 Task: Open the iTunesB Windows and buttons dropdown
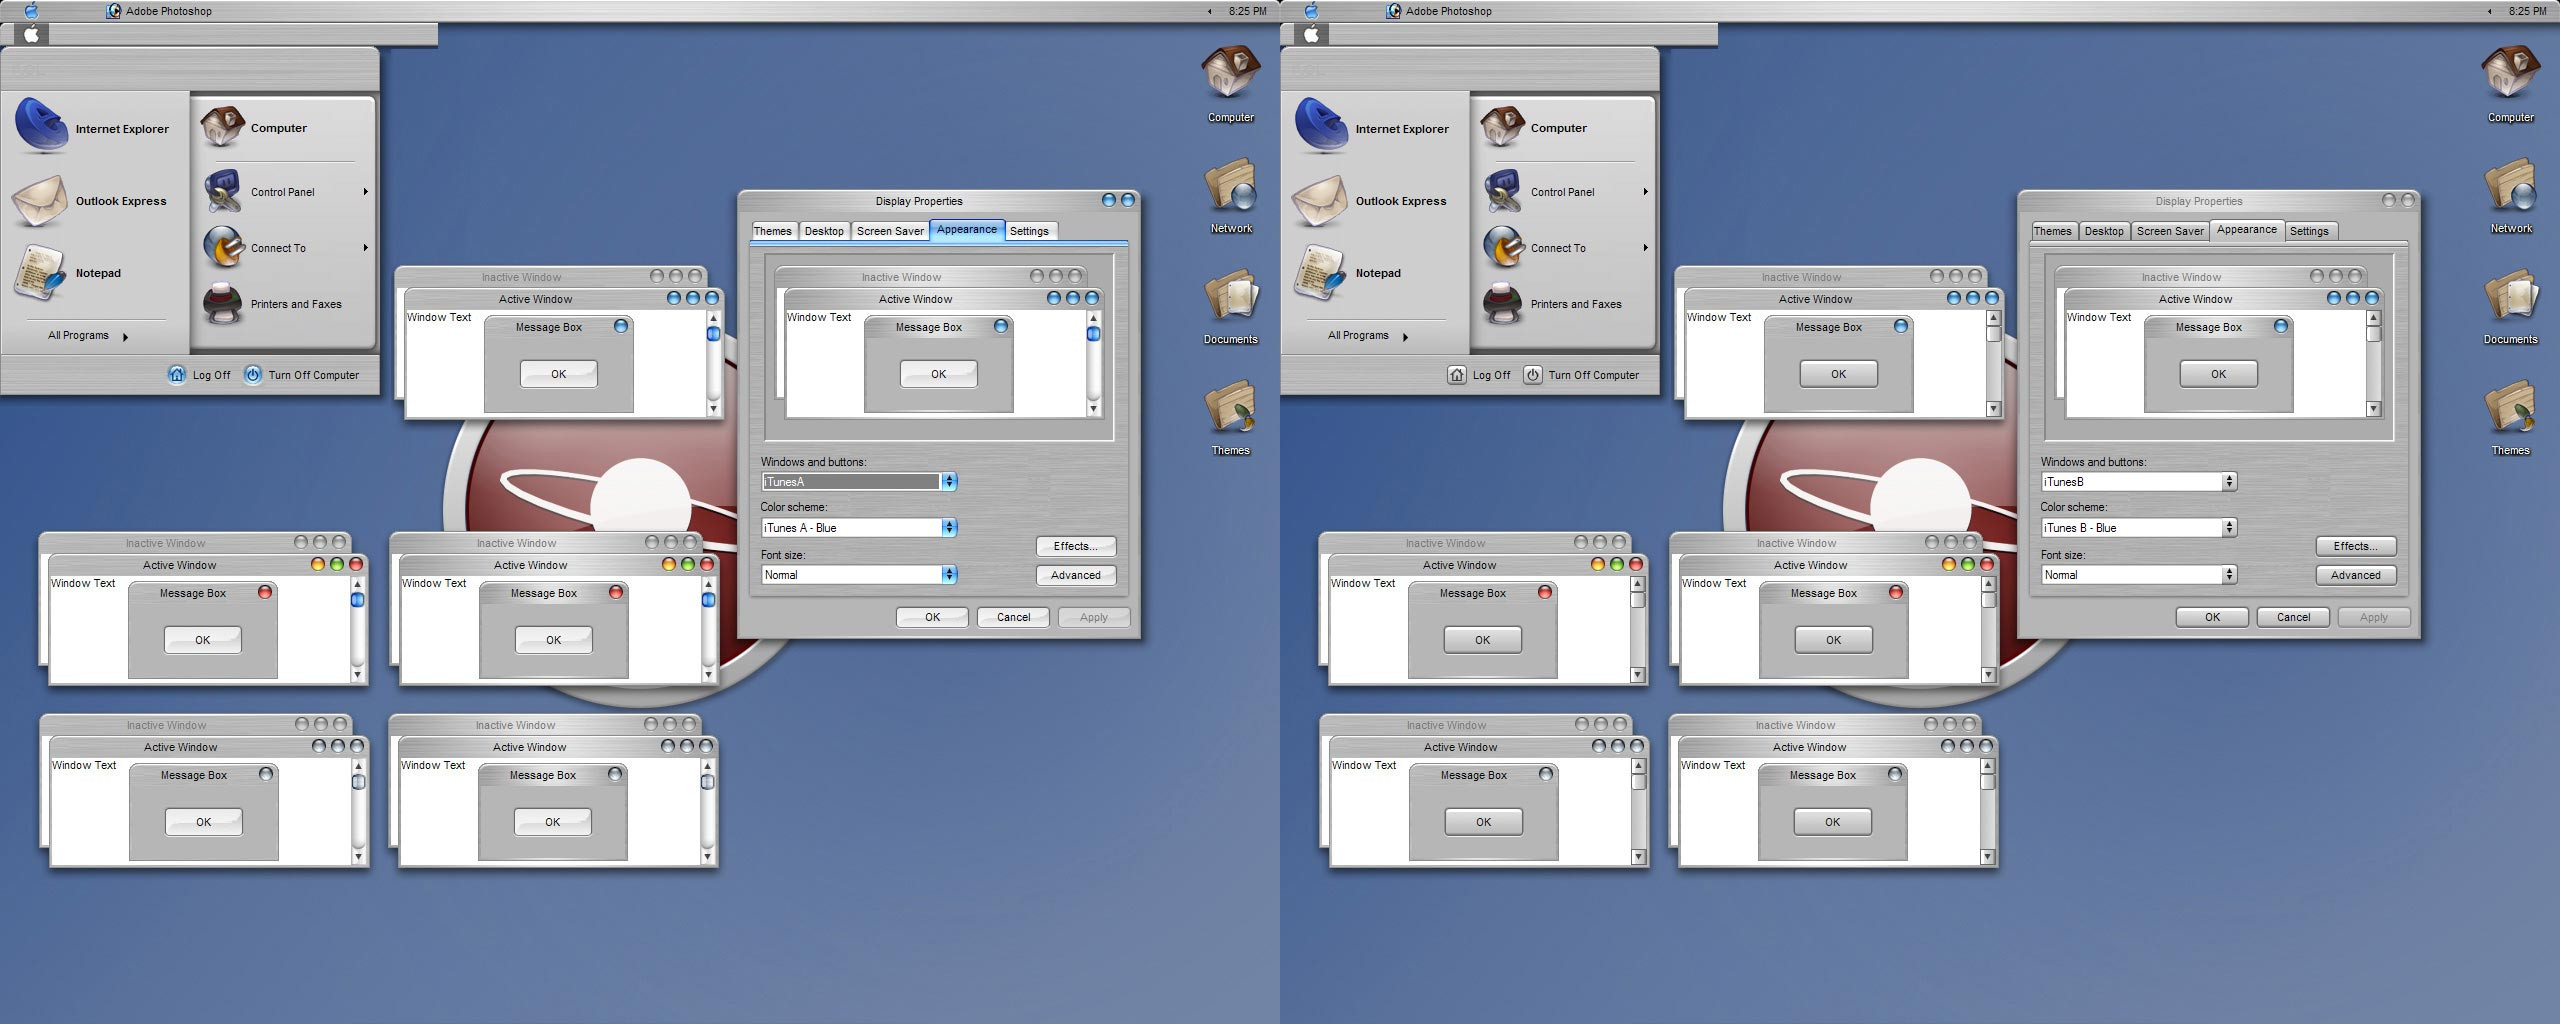2138,481
